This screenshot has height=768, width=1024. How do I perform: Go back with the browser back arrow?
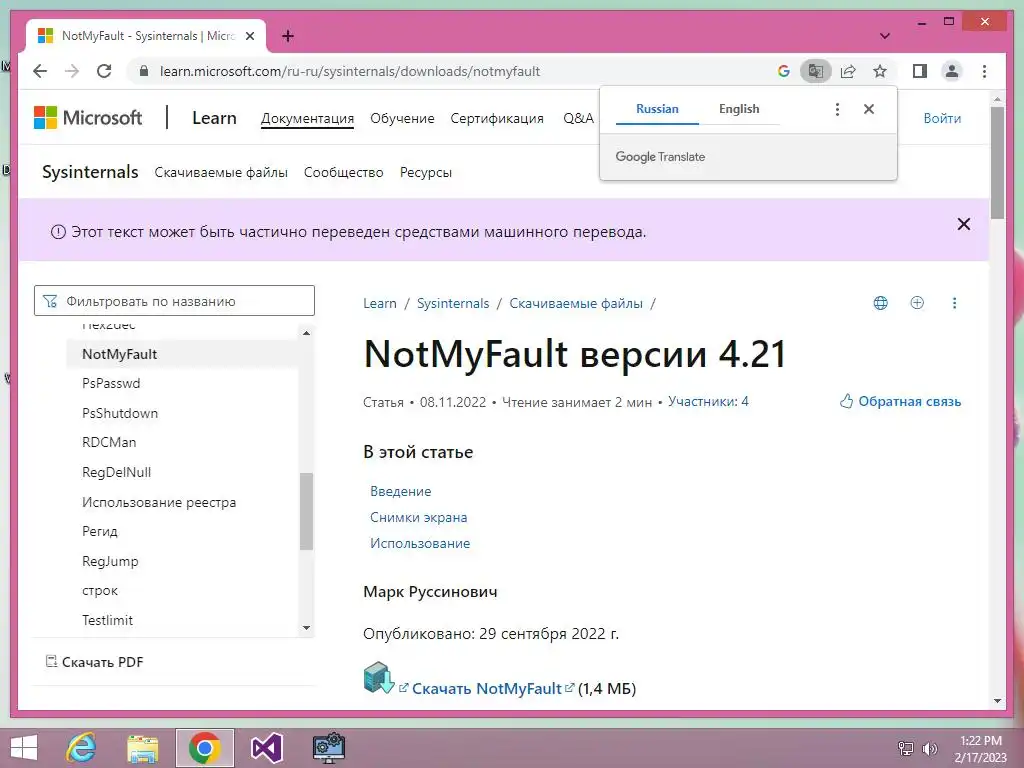pos(40,71)
